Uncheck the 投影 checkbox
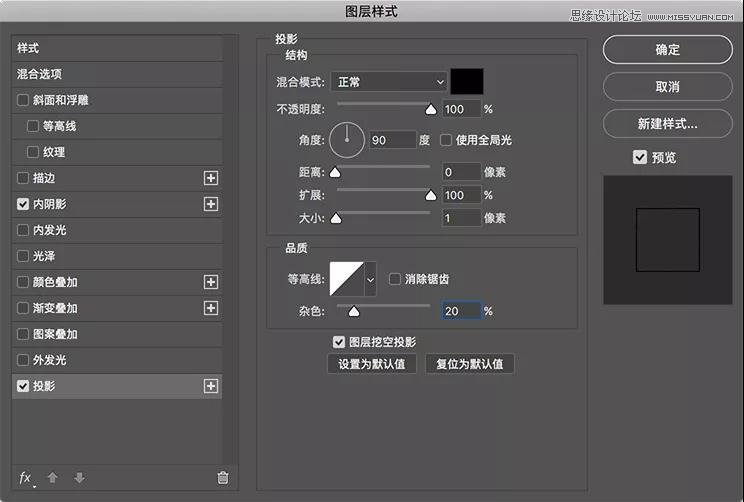Viewport: 744px width, 502px height. (23, 386)
